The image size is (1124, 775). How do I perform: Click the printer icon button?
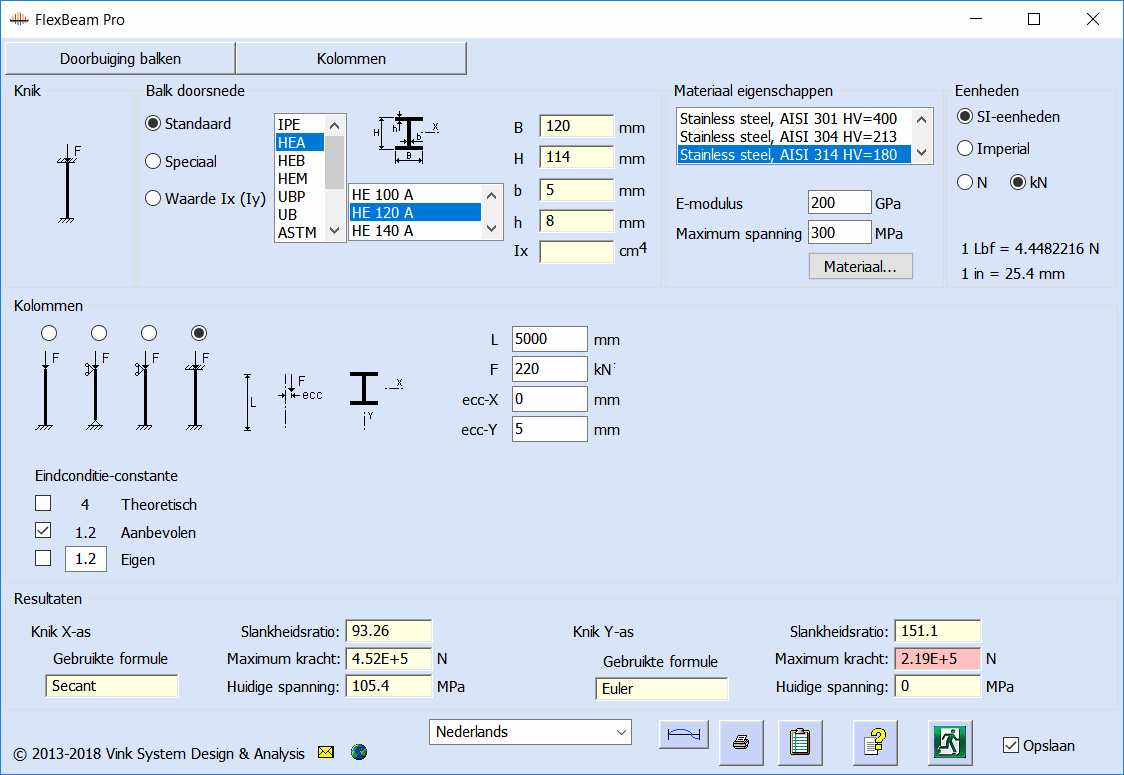click(x=741, y=743)
